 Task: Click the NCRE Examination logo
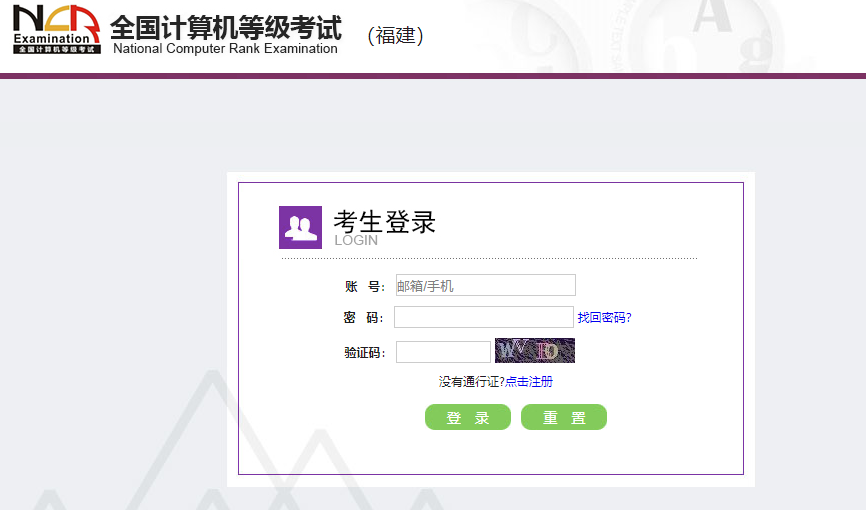(x=57, y=29)
